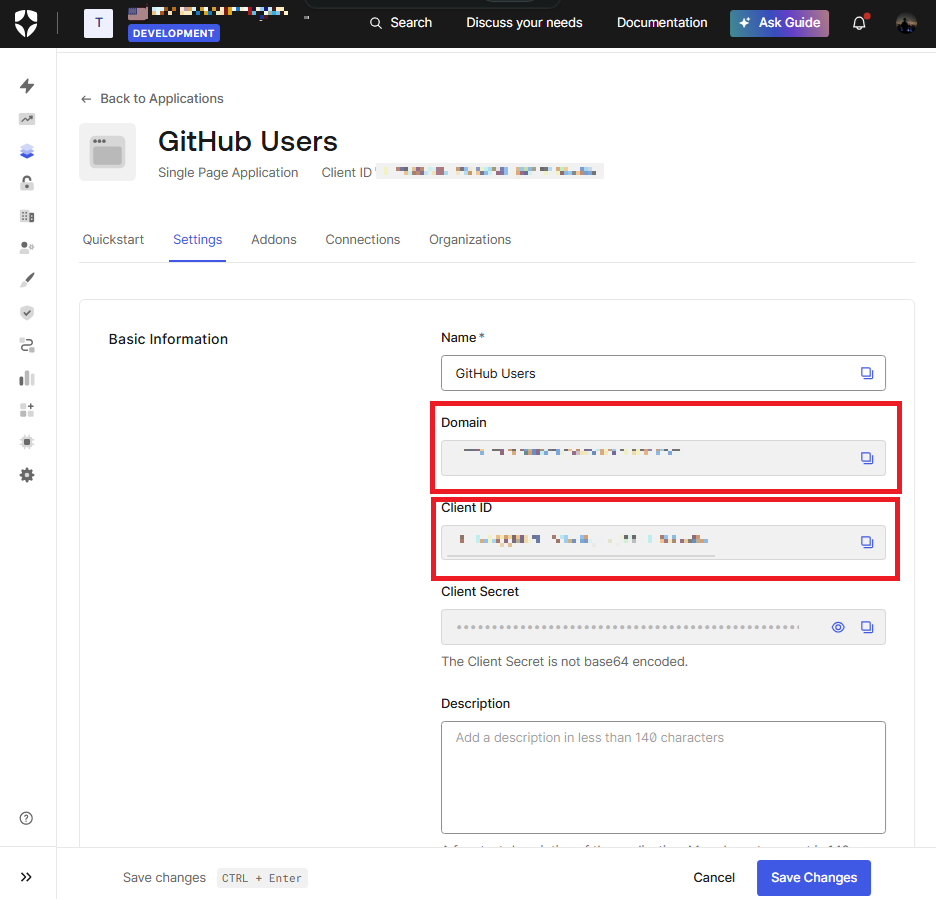Switch to the Quickstart tab

(x=113, y=239)
